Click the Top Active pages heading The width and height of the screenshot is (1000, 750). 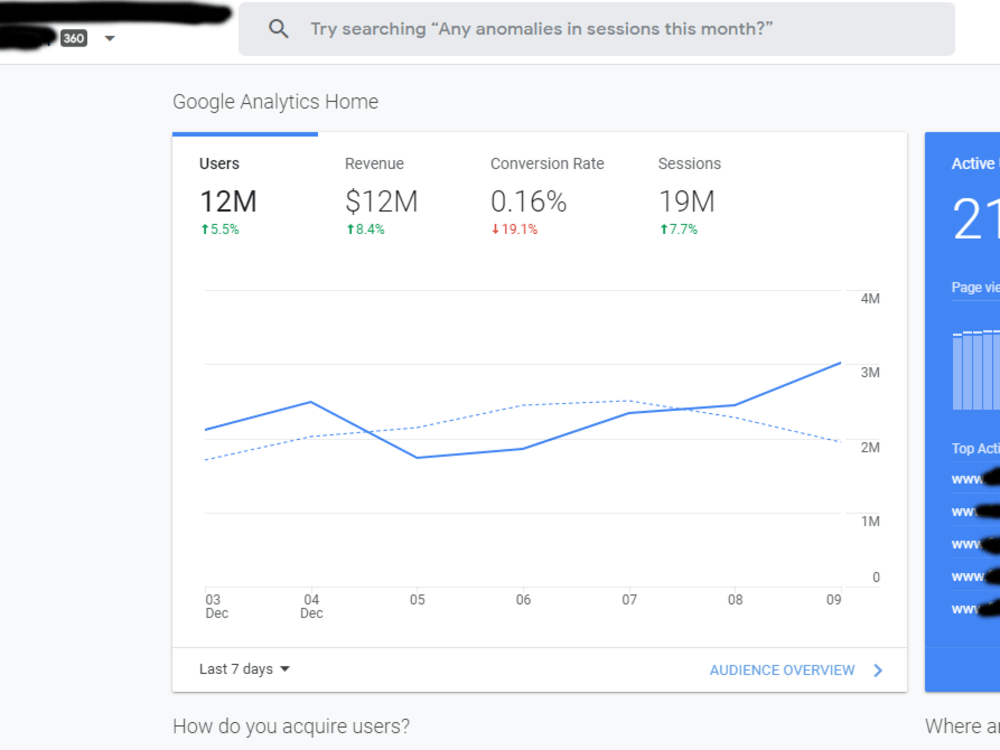pos(975,448)
